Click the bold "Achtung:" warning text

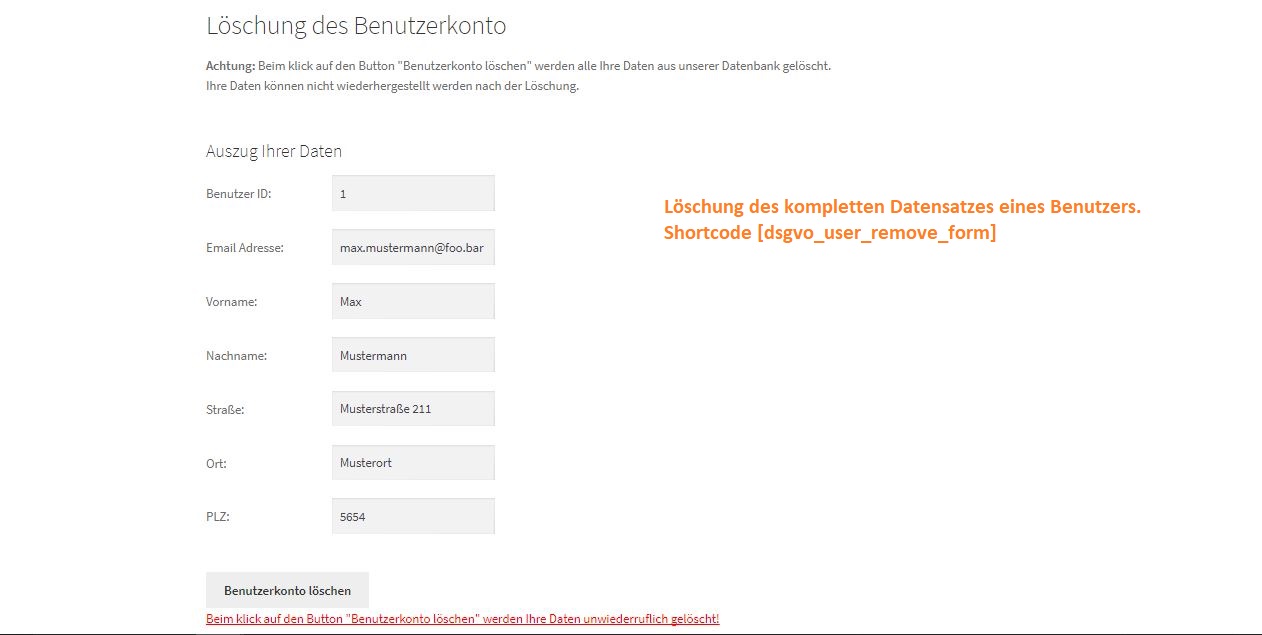pyautogui.click(x=231, y=66)
